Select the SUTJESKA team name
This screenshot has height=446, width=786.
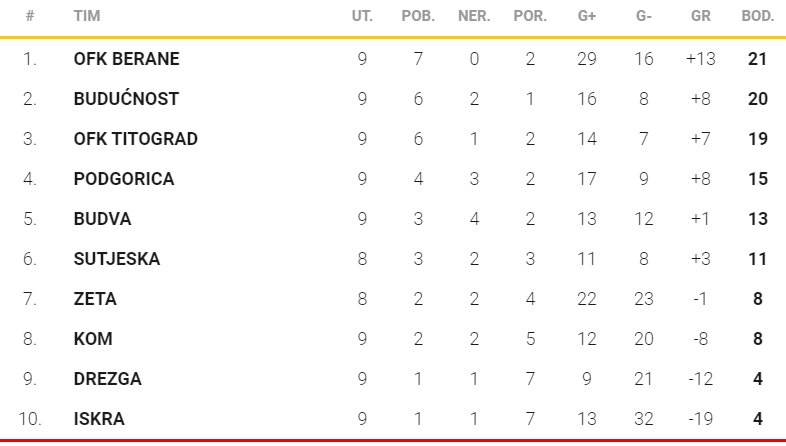116,259
